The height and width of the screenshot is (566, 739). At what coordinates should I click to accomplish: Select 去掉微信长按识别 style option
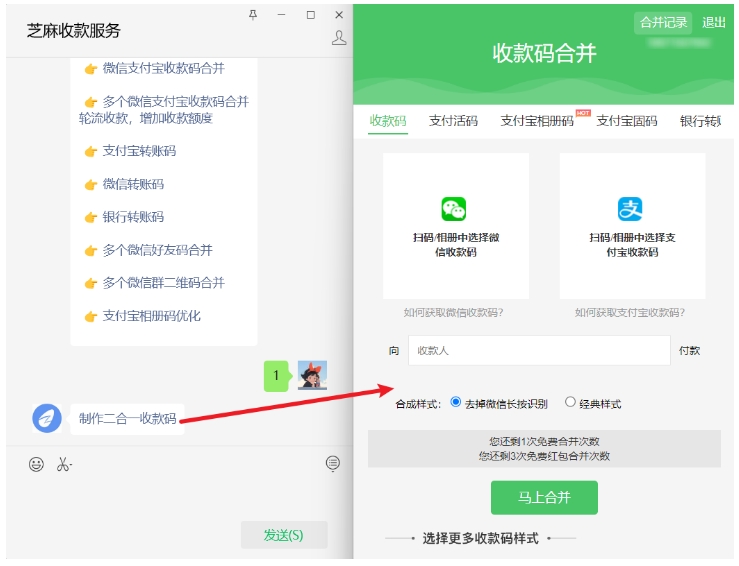coord(456,402)
